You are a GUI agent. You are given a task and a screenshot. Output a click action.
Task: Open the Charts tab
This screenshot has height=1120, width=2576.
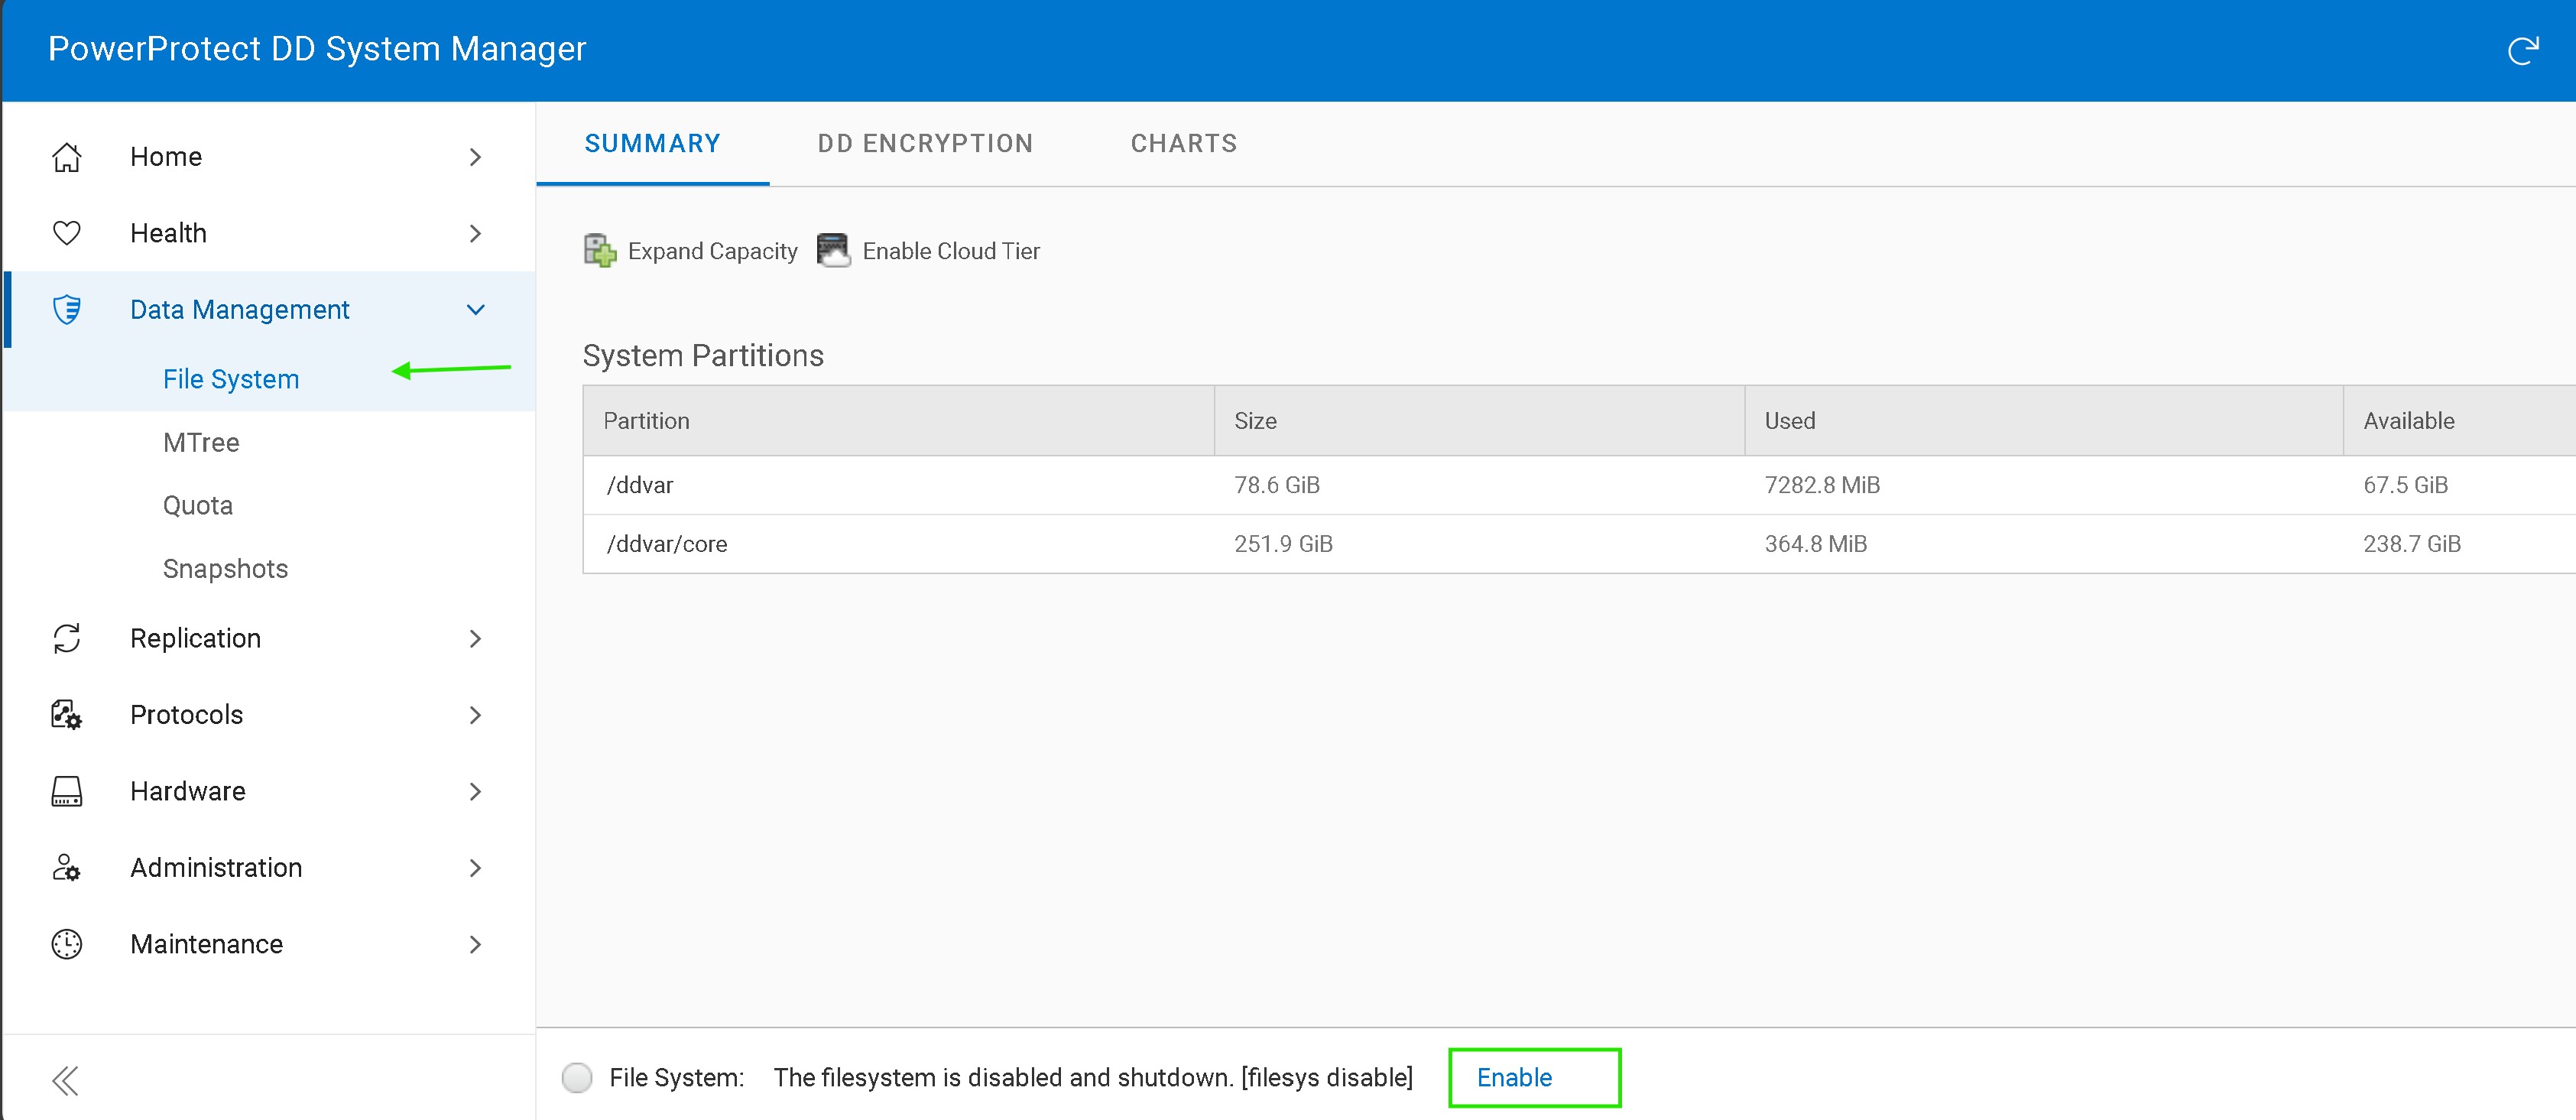(1184, 144)
